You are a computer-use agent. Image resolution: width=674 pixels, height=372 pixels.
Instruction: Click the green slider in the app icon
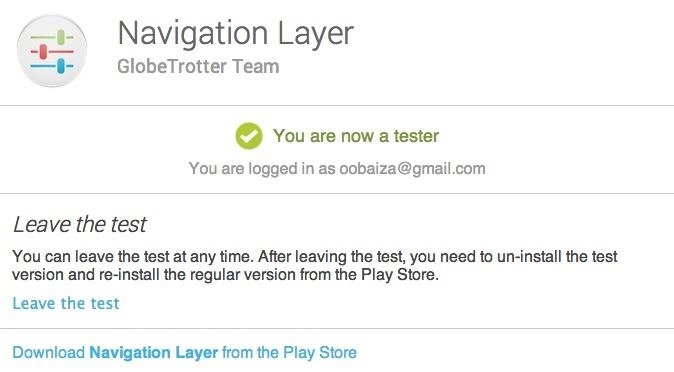(x=61, y=37)
